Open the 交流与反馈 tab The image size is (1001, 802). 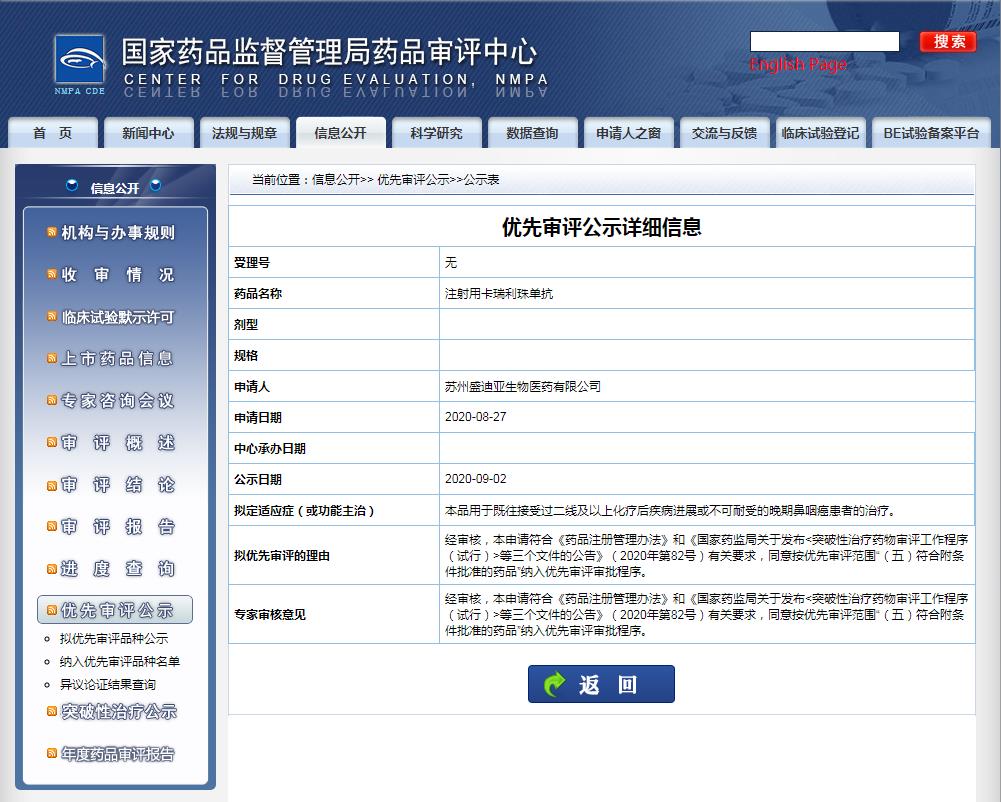click(724, 133)
